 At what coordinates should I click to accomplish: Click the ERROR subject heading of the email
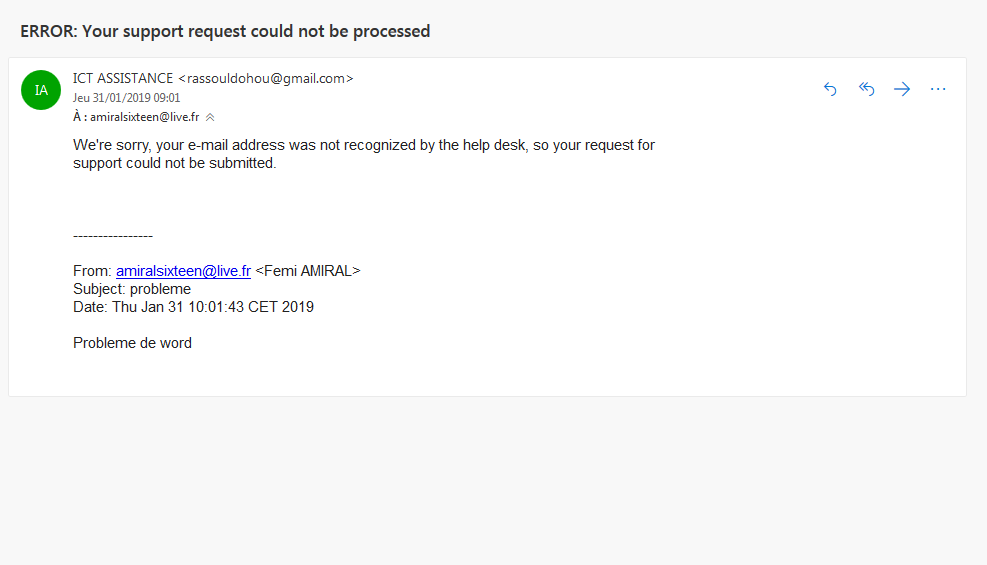225,31
